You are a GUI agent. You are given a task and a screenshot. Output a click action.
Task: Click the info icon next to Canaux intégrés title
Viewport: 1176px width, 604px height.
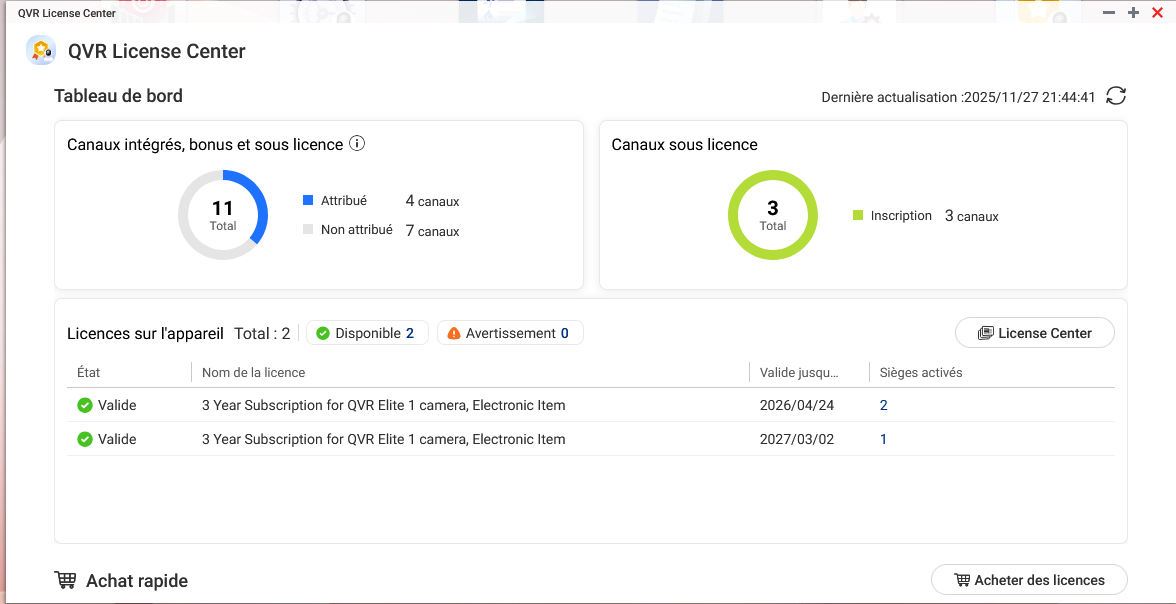[x=357, y=144]
